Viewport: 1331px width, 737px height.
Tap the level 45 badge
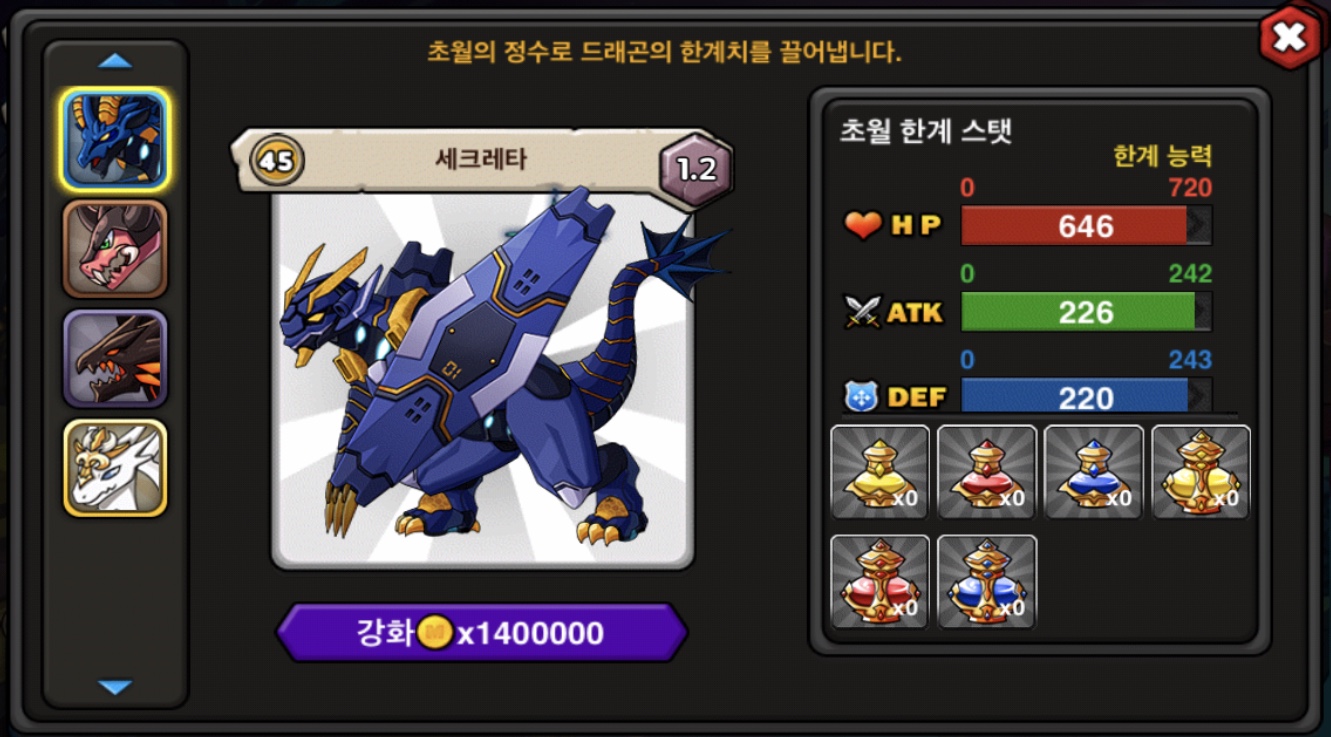tap(276, 160)
